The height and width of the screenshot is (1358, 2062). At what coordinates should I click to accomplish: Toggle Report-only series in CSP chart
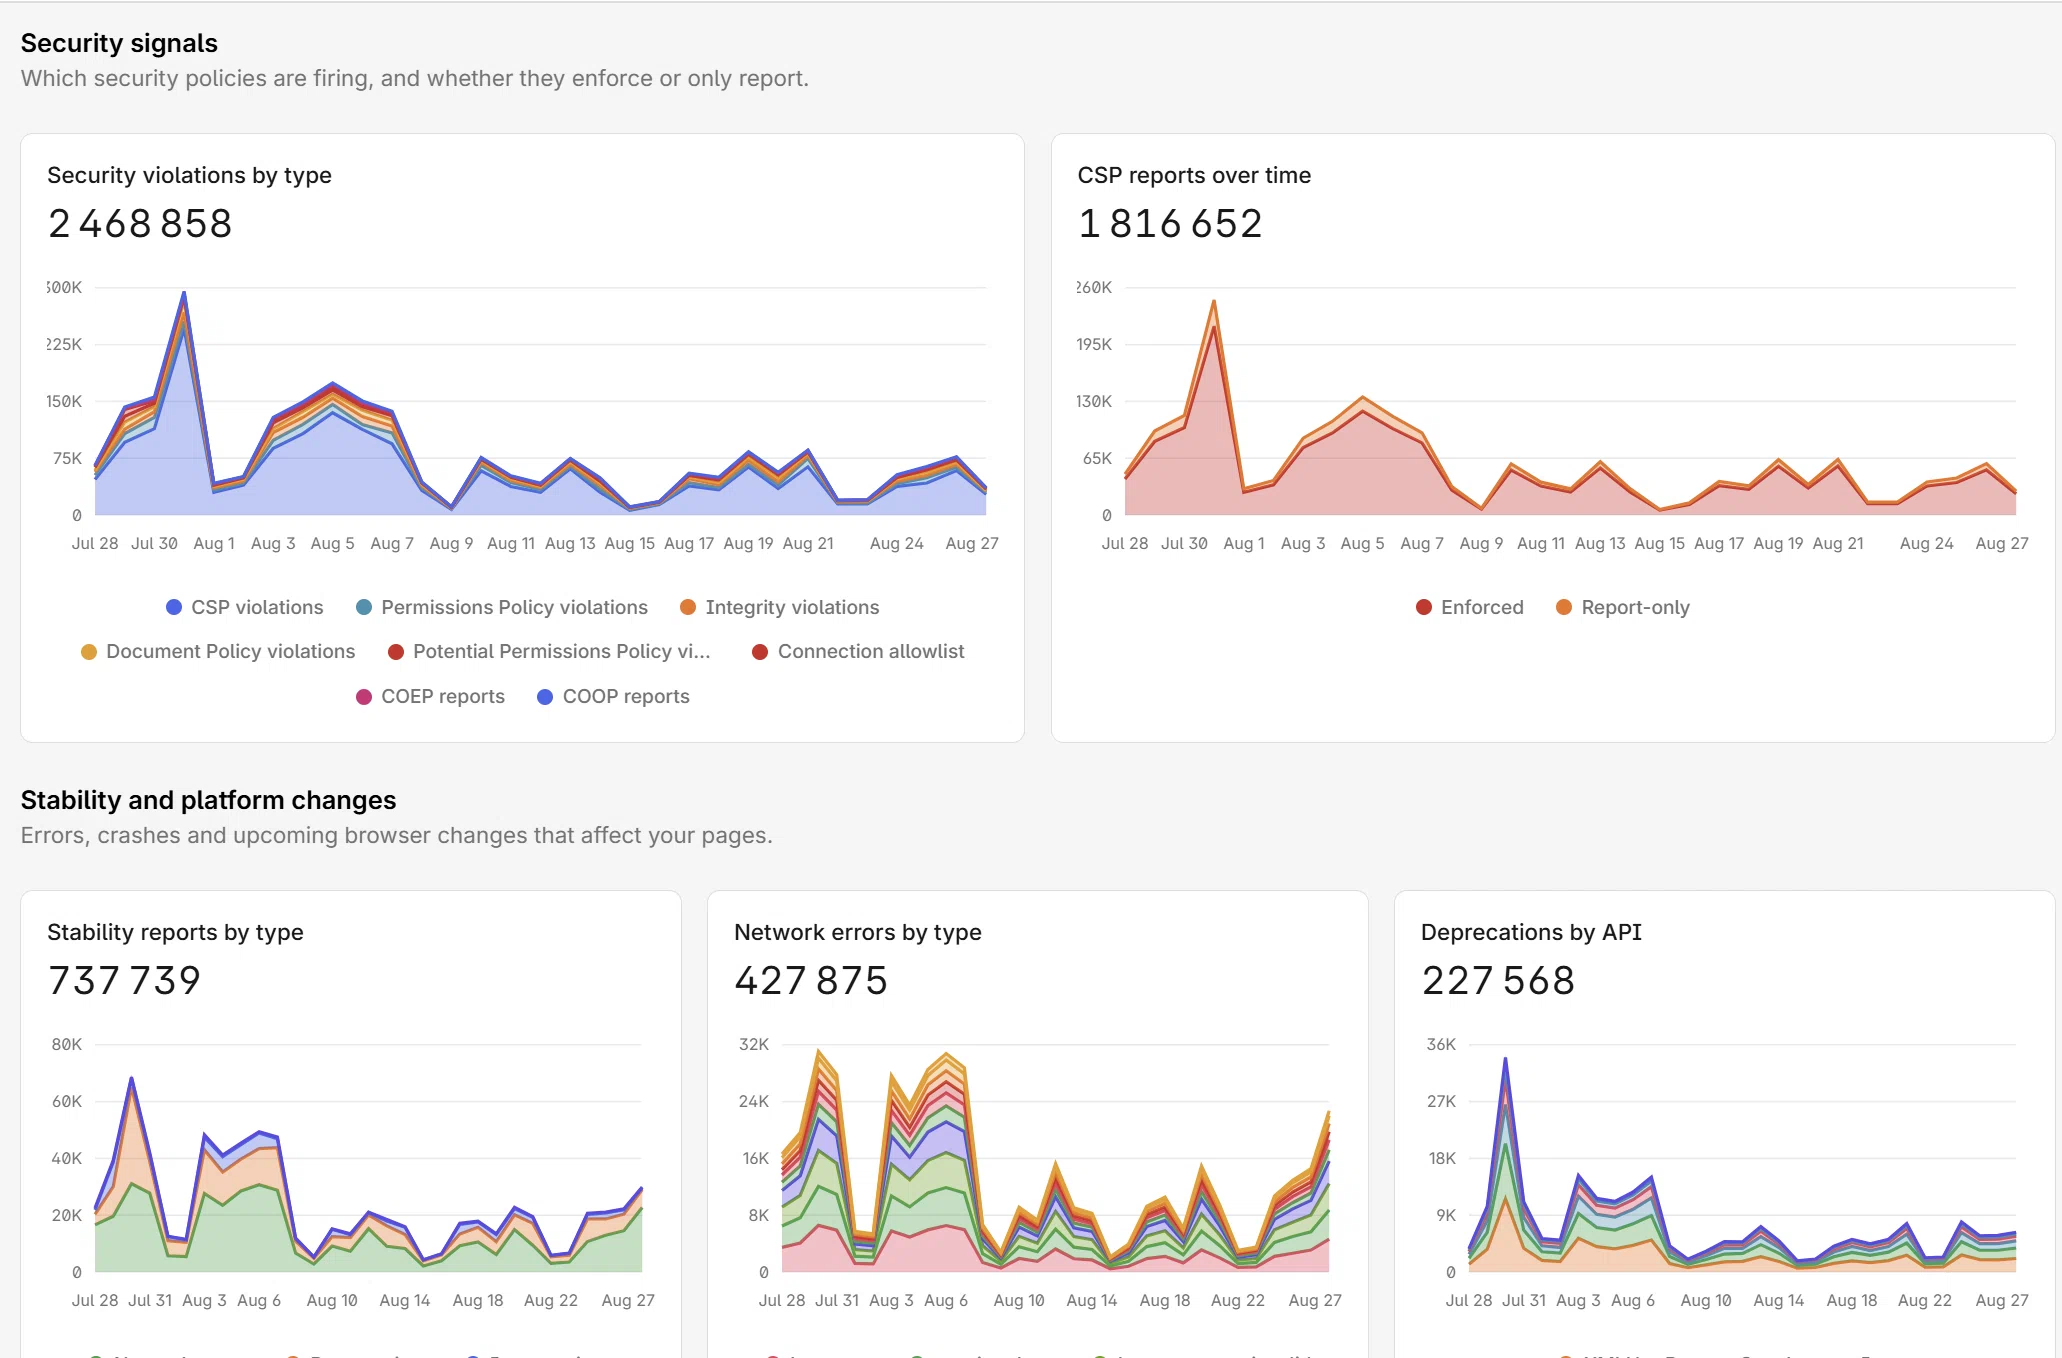(1623, 607)
